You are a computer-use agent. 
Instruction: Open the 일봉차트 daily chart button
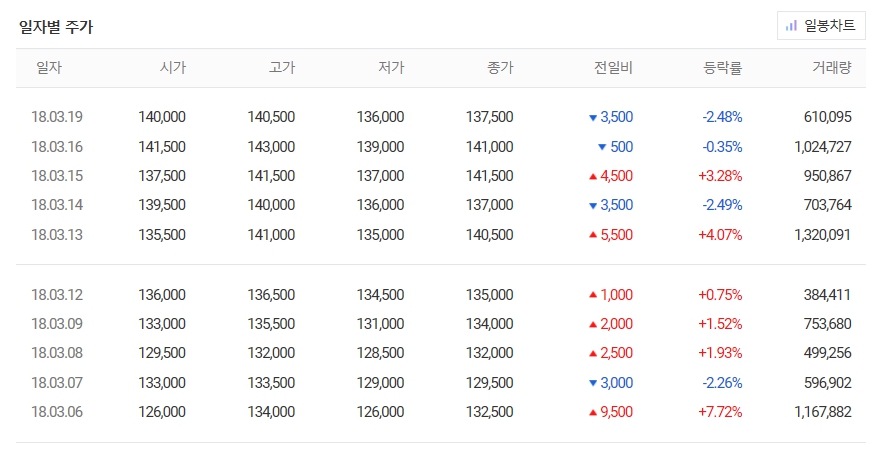coord(821,26)
